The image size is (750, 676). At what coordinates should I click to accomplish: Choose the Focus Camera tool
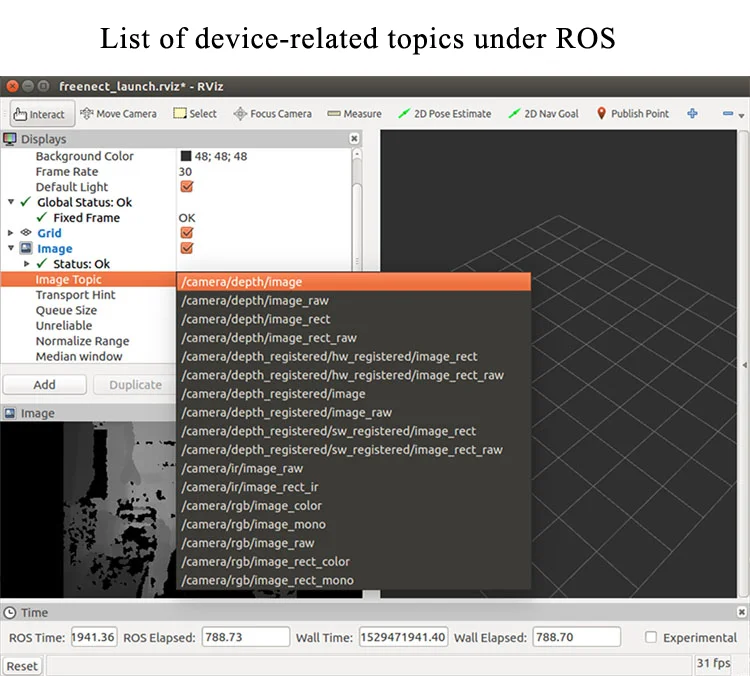coord(272,114)
